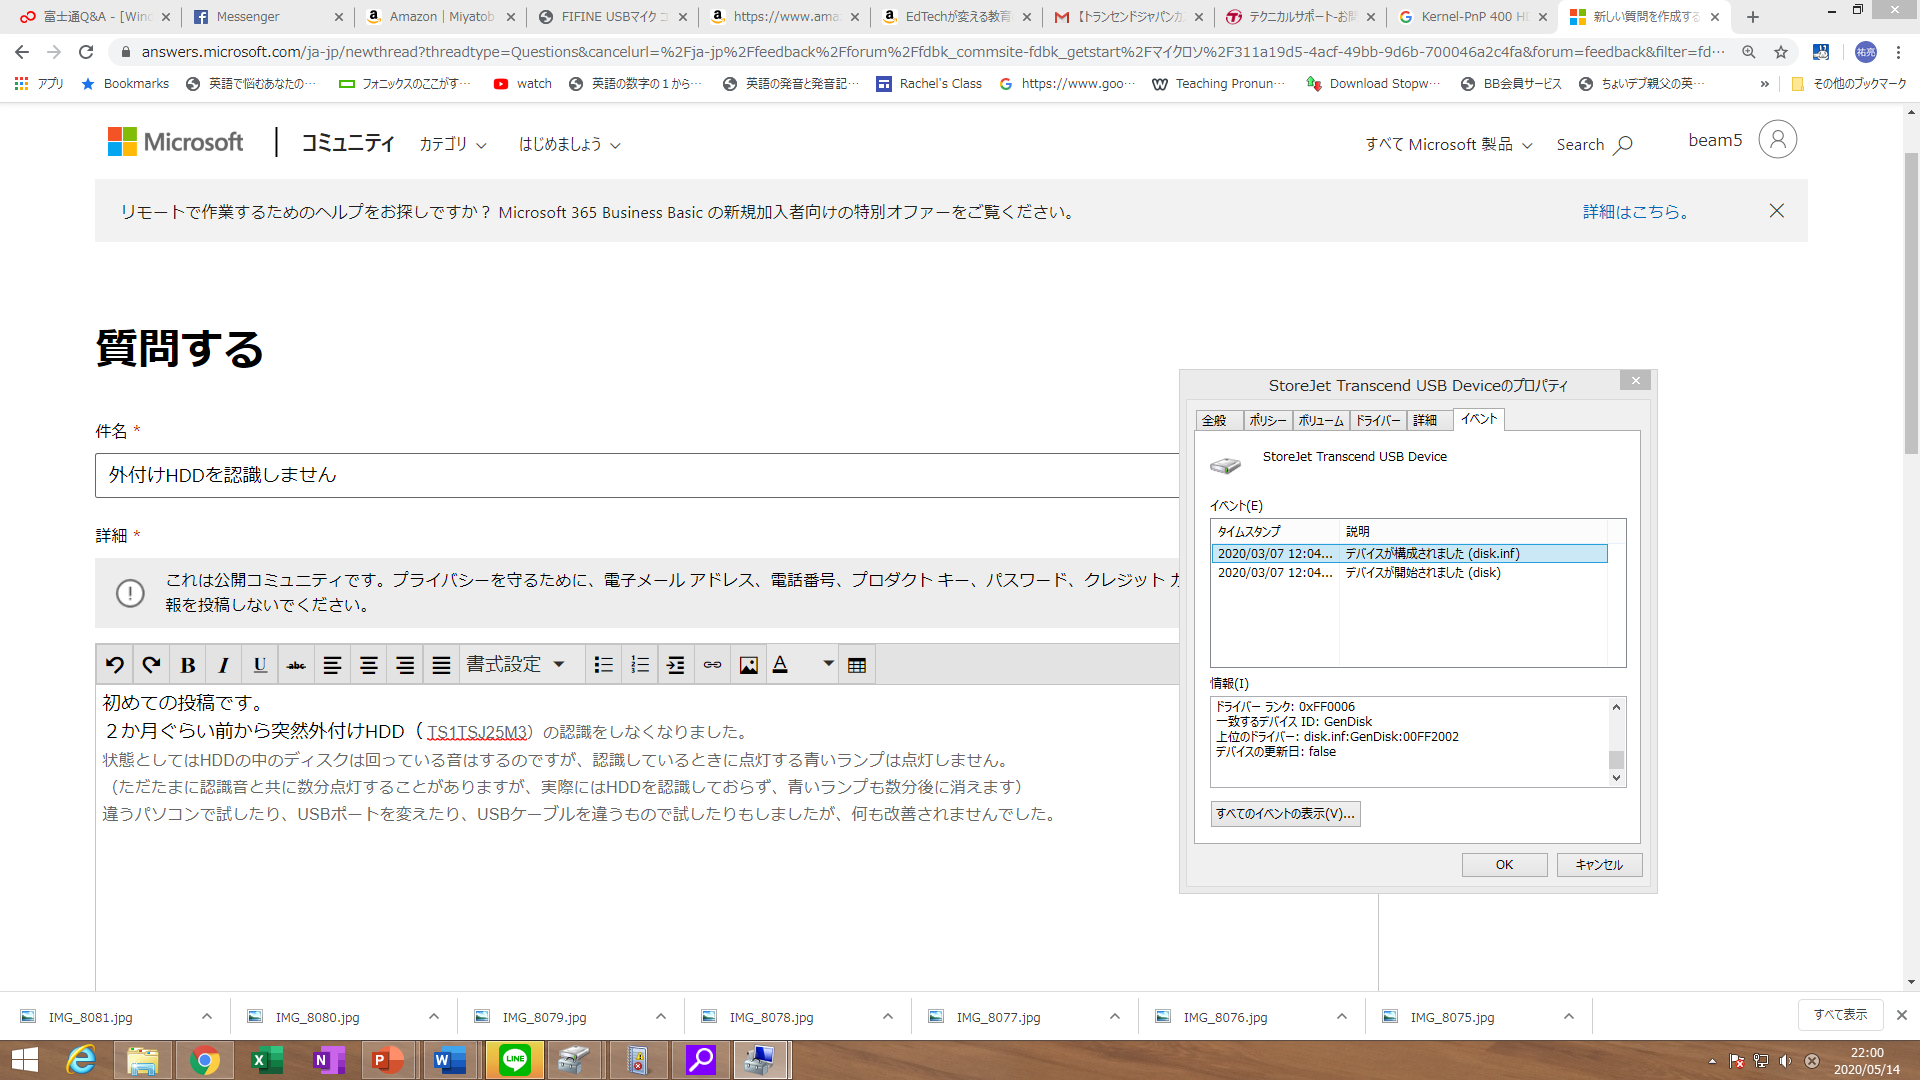Expand the IMG_8081.jpg download chevron
This screenshot has width=1920, height=1080.
pos(206,1016)
